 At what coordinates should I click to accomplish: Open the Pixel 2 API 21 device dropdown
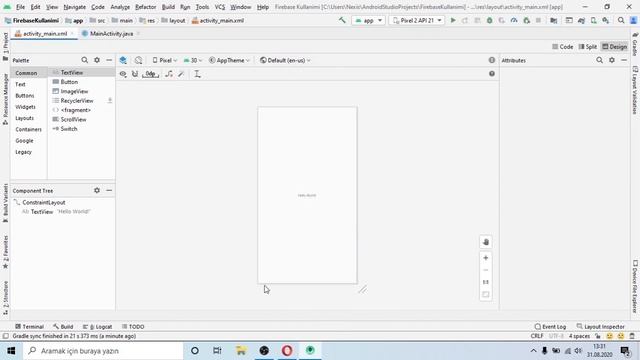point(417,20)
